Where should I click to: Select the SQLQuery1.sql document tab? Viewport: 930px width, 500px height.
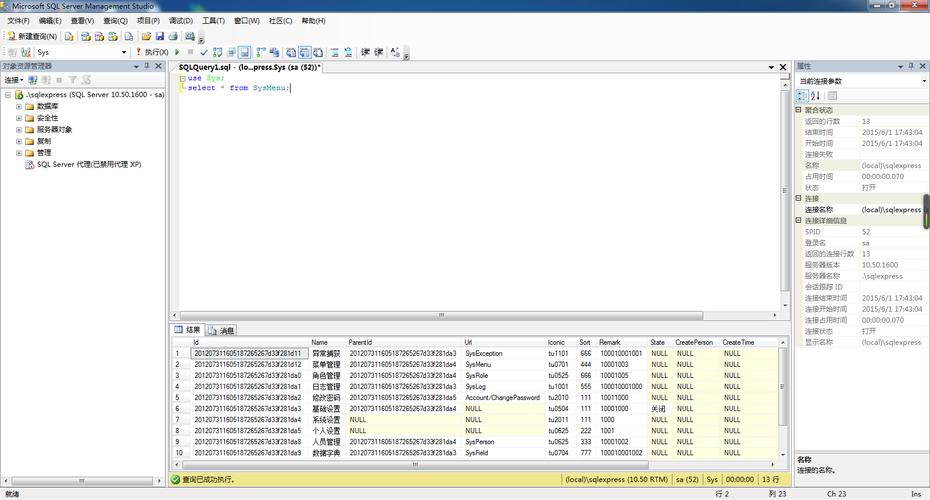(x=249, y=68)
